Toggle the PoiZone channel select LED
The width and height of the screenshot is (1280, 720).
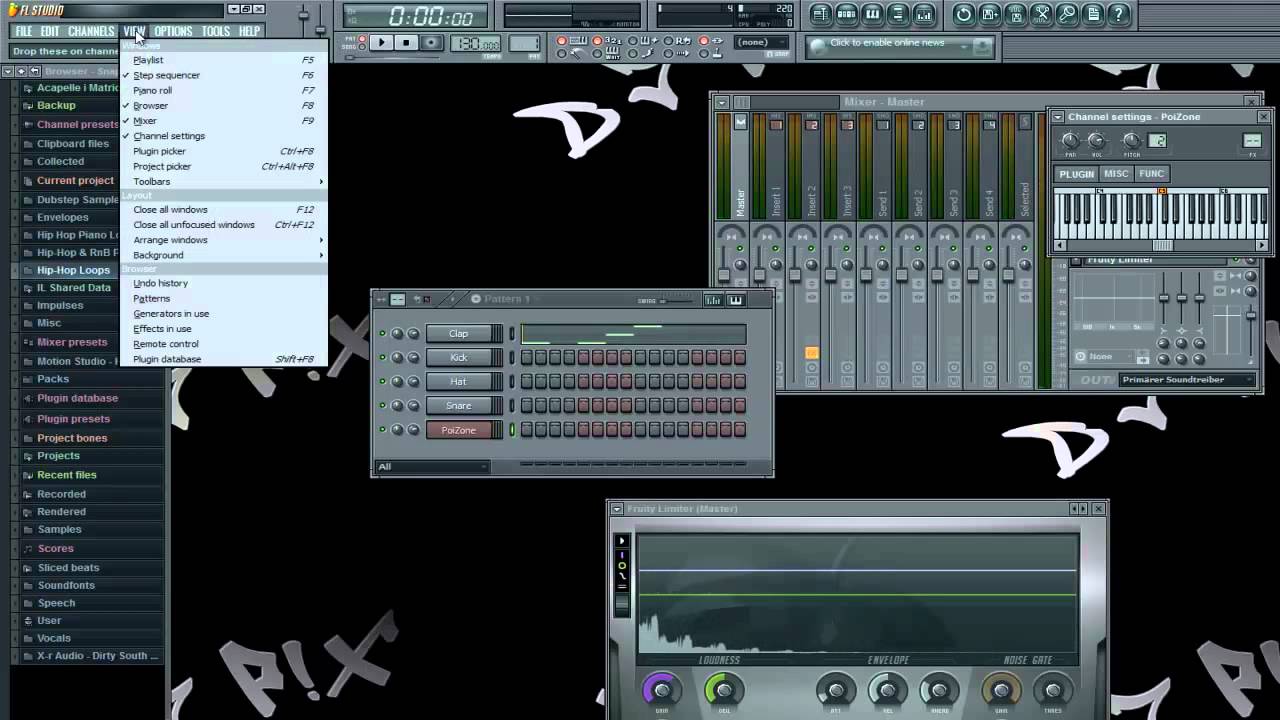click(x=512, y=430)
